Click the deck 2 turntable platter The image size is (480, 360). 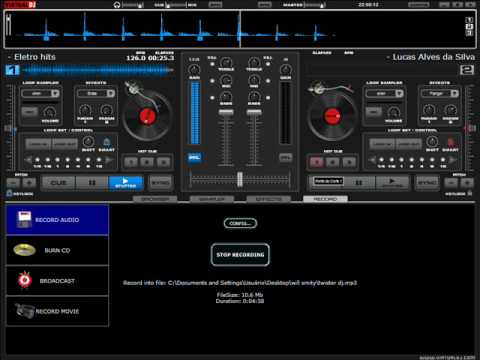332,117
